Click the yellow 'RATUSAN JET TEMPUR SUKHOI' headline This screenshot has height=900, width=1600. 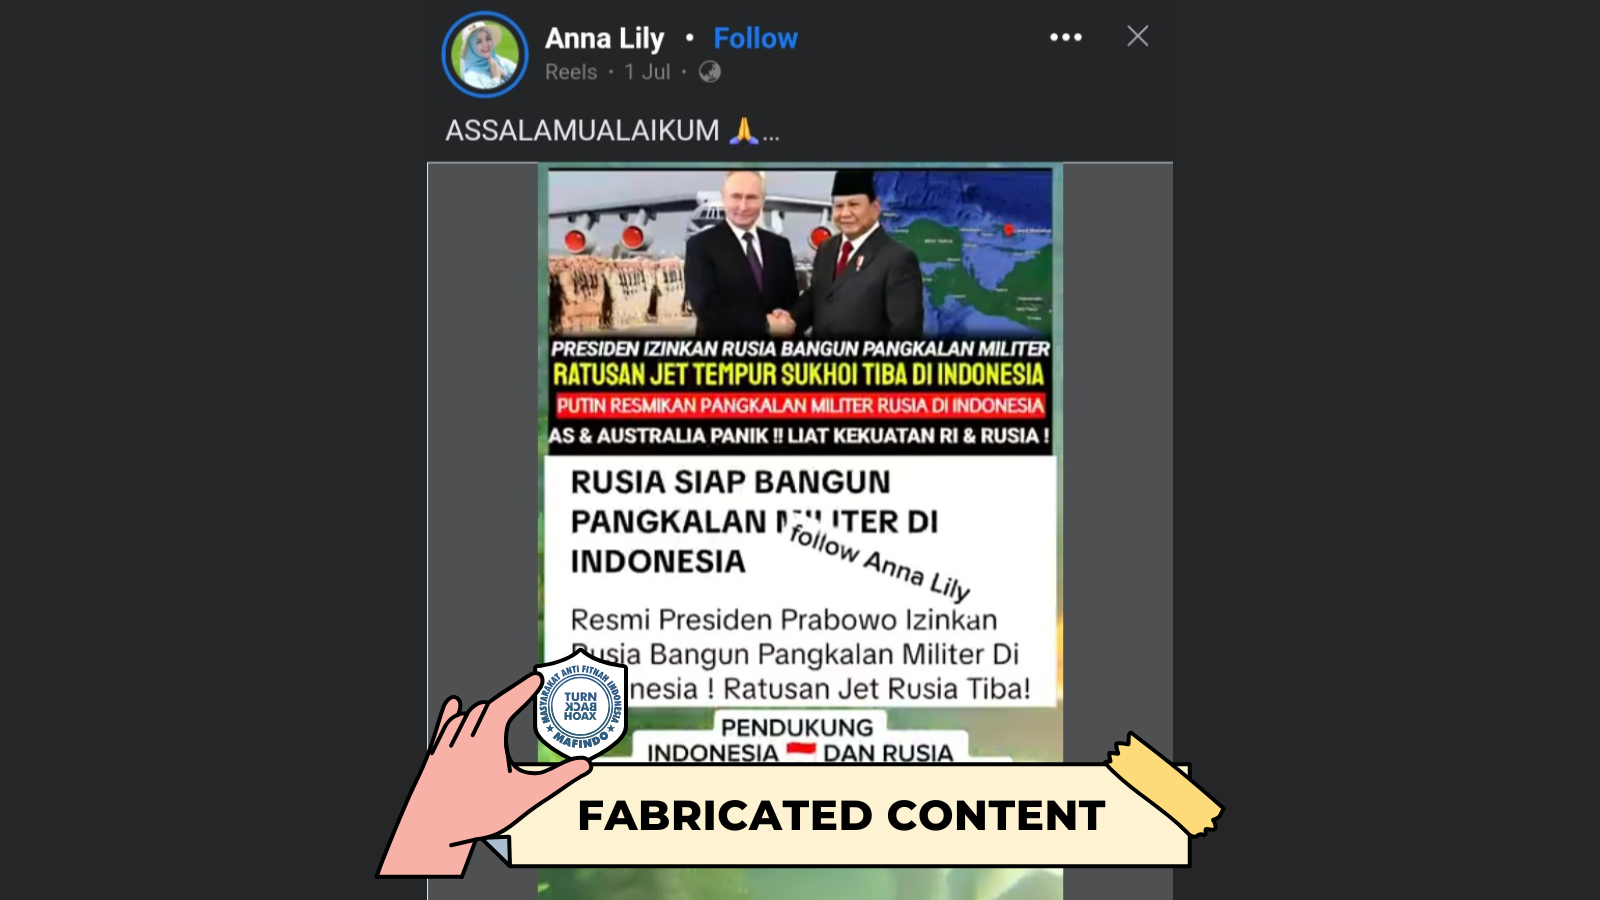[x=799, y=375]
